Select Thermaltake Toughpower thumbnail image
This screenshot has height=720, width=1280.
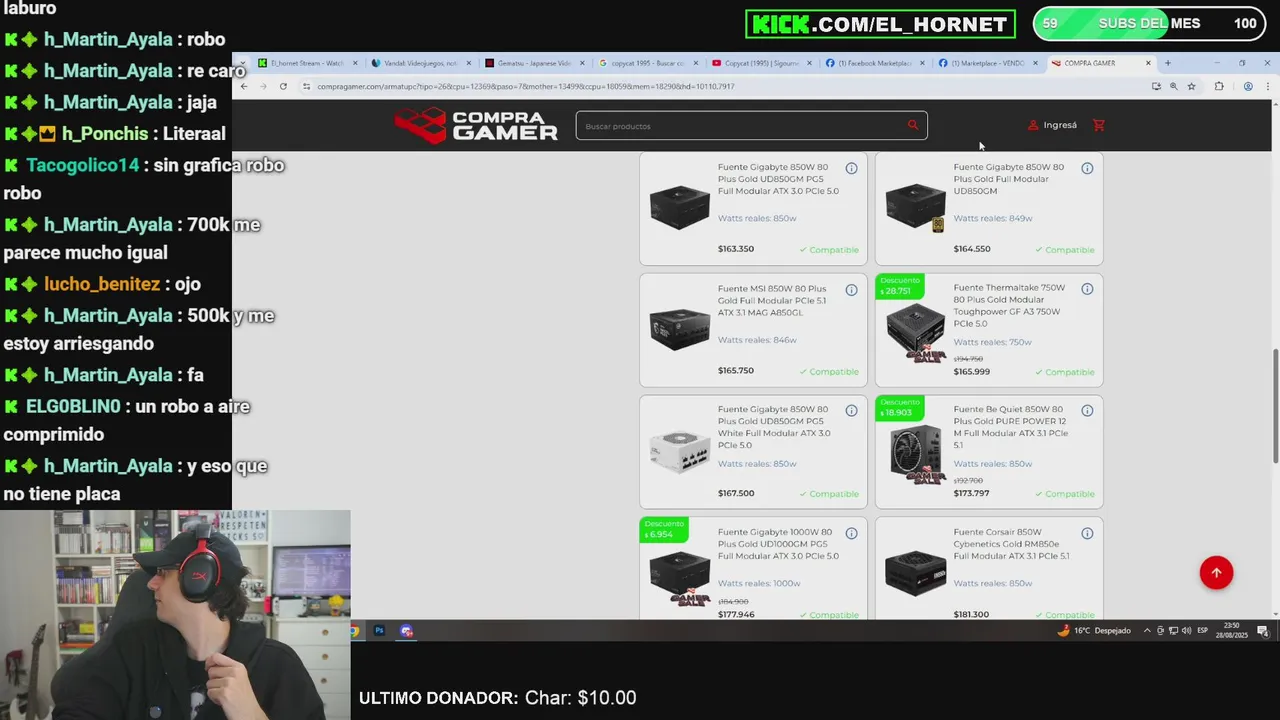[916, 331]
